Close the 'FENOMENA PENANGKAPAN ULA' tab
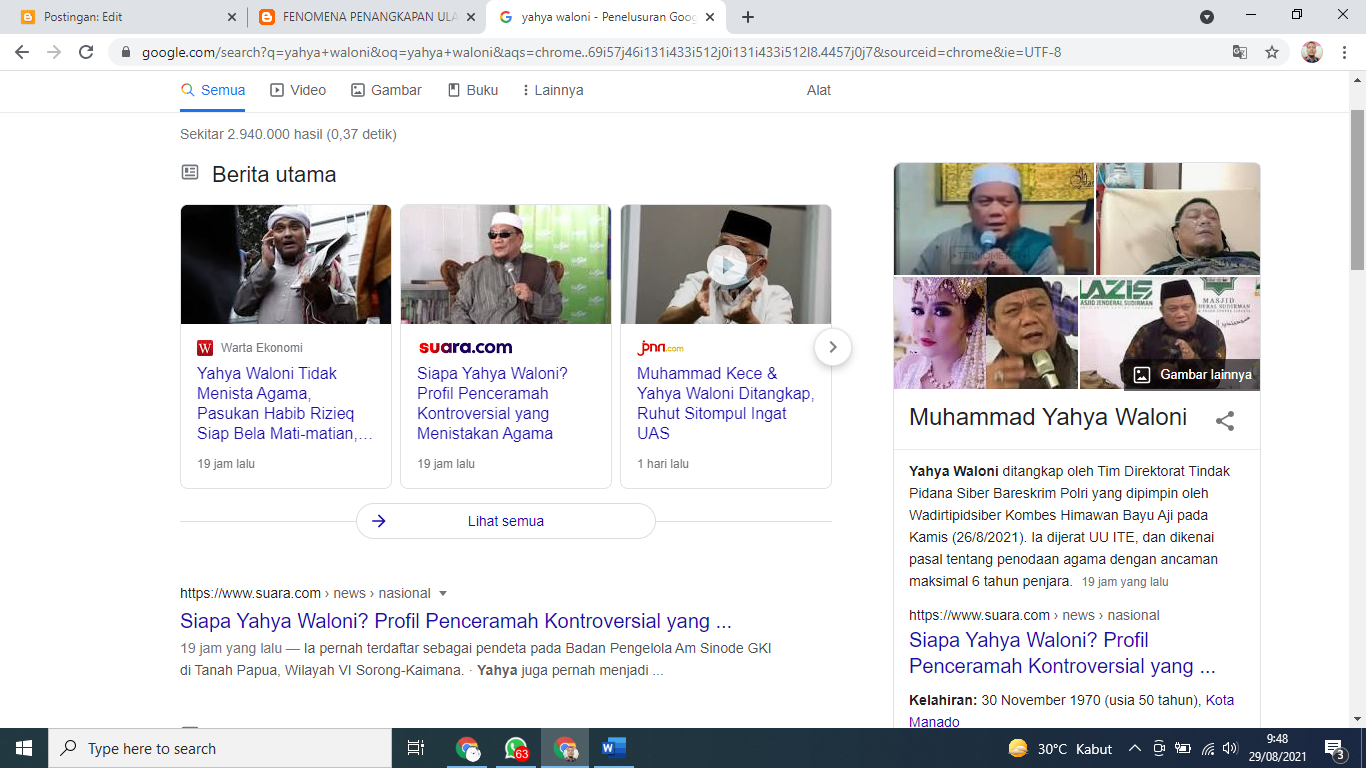The width and height of the screenshot is (1366, 768). click(472, 17)
